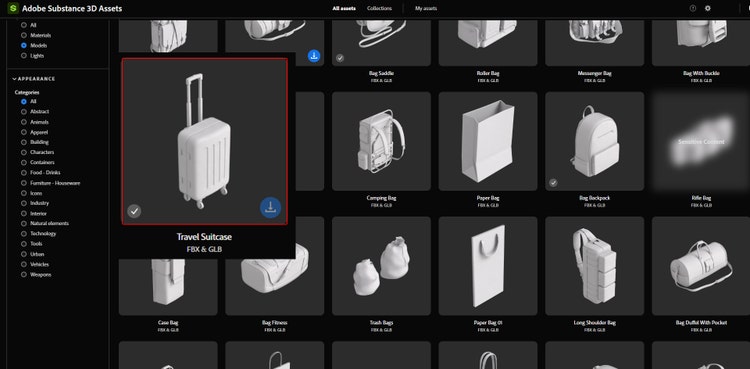Select the All radio under Categories
Image resolution: width=750 pixels, height=369 pixels.
24,101
